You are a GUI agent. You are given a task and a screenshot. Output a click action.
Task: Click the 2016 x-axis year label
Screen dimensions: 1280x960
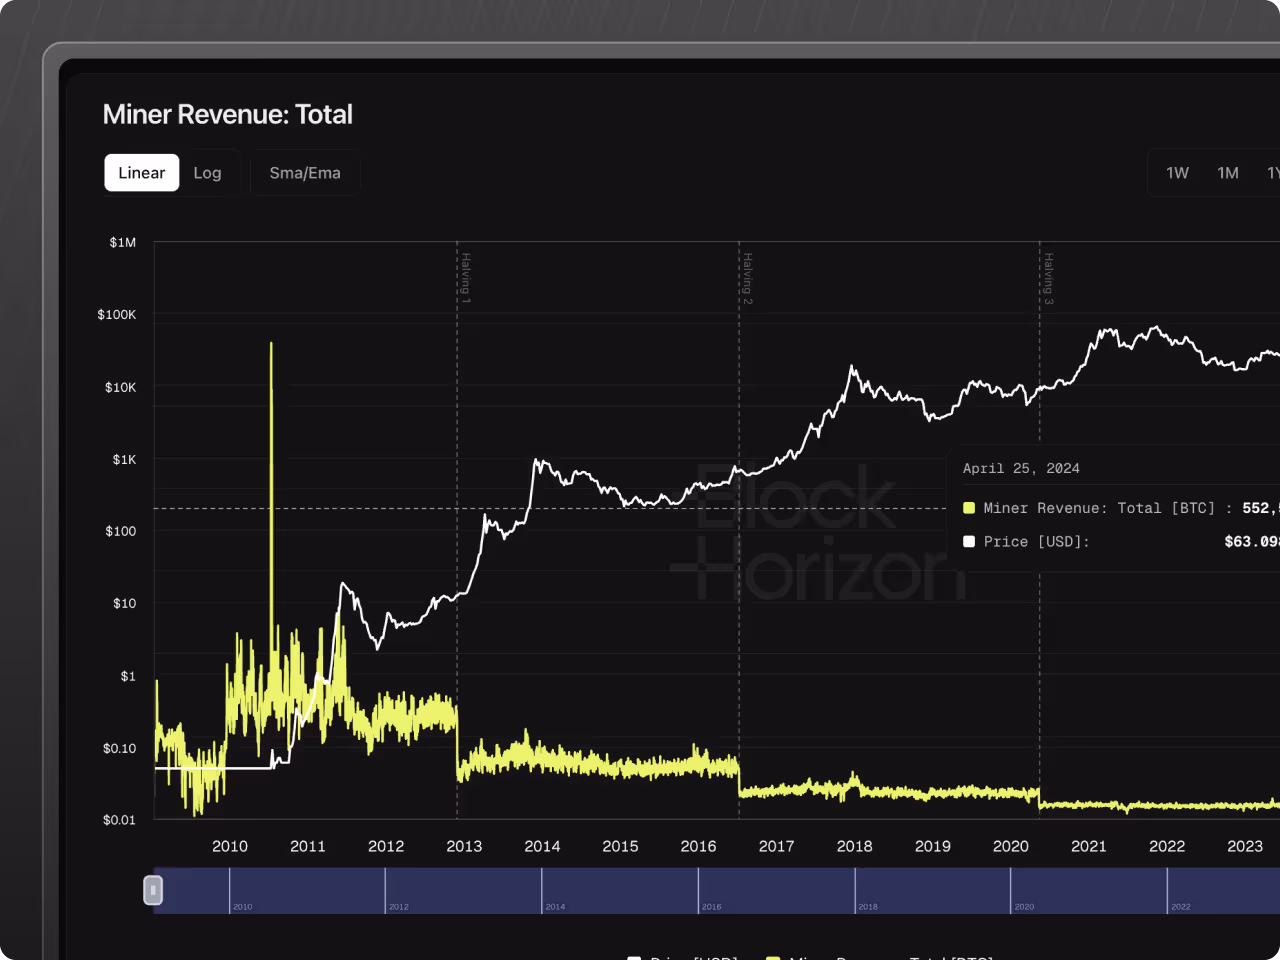698,846
